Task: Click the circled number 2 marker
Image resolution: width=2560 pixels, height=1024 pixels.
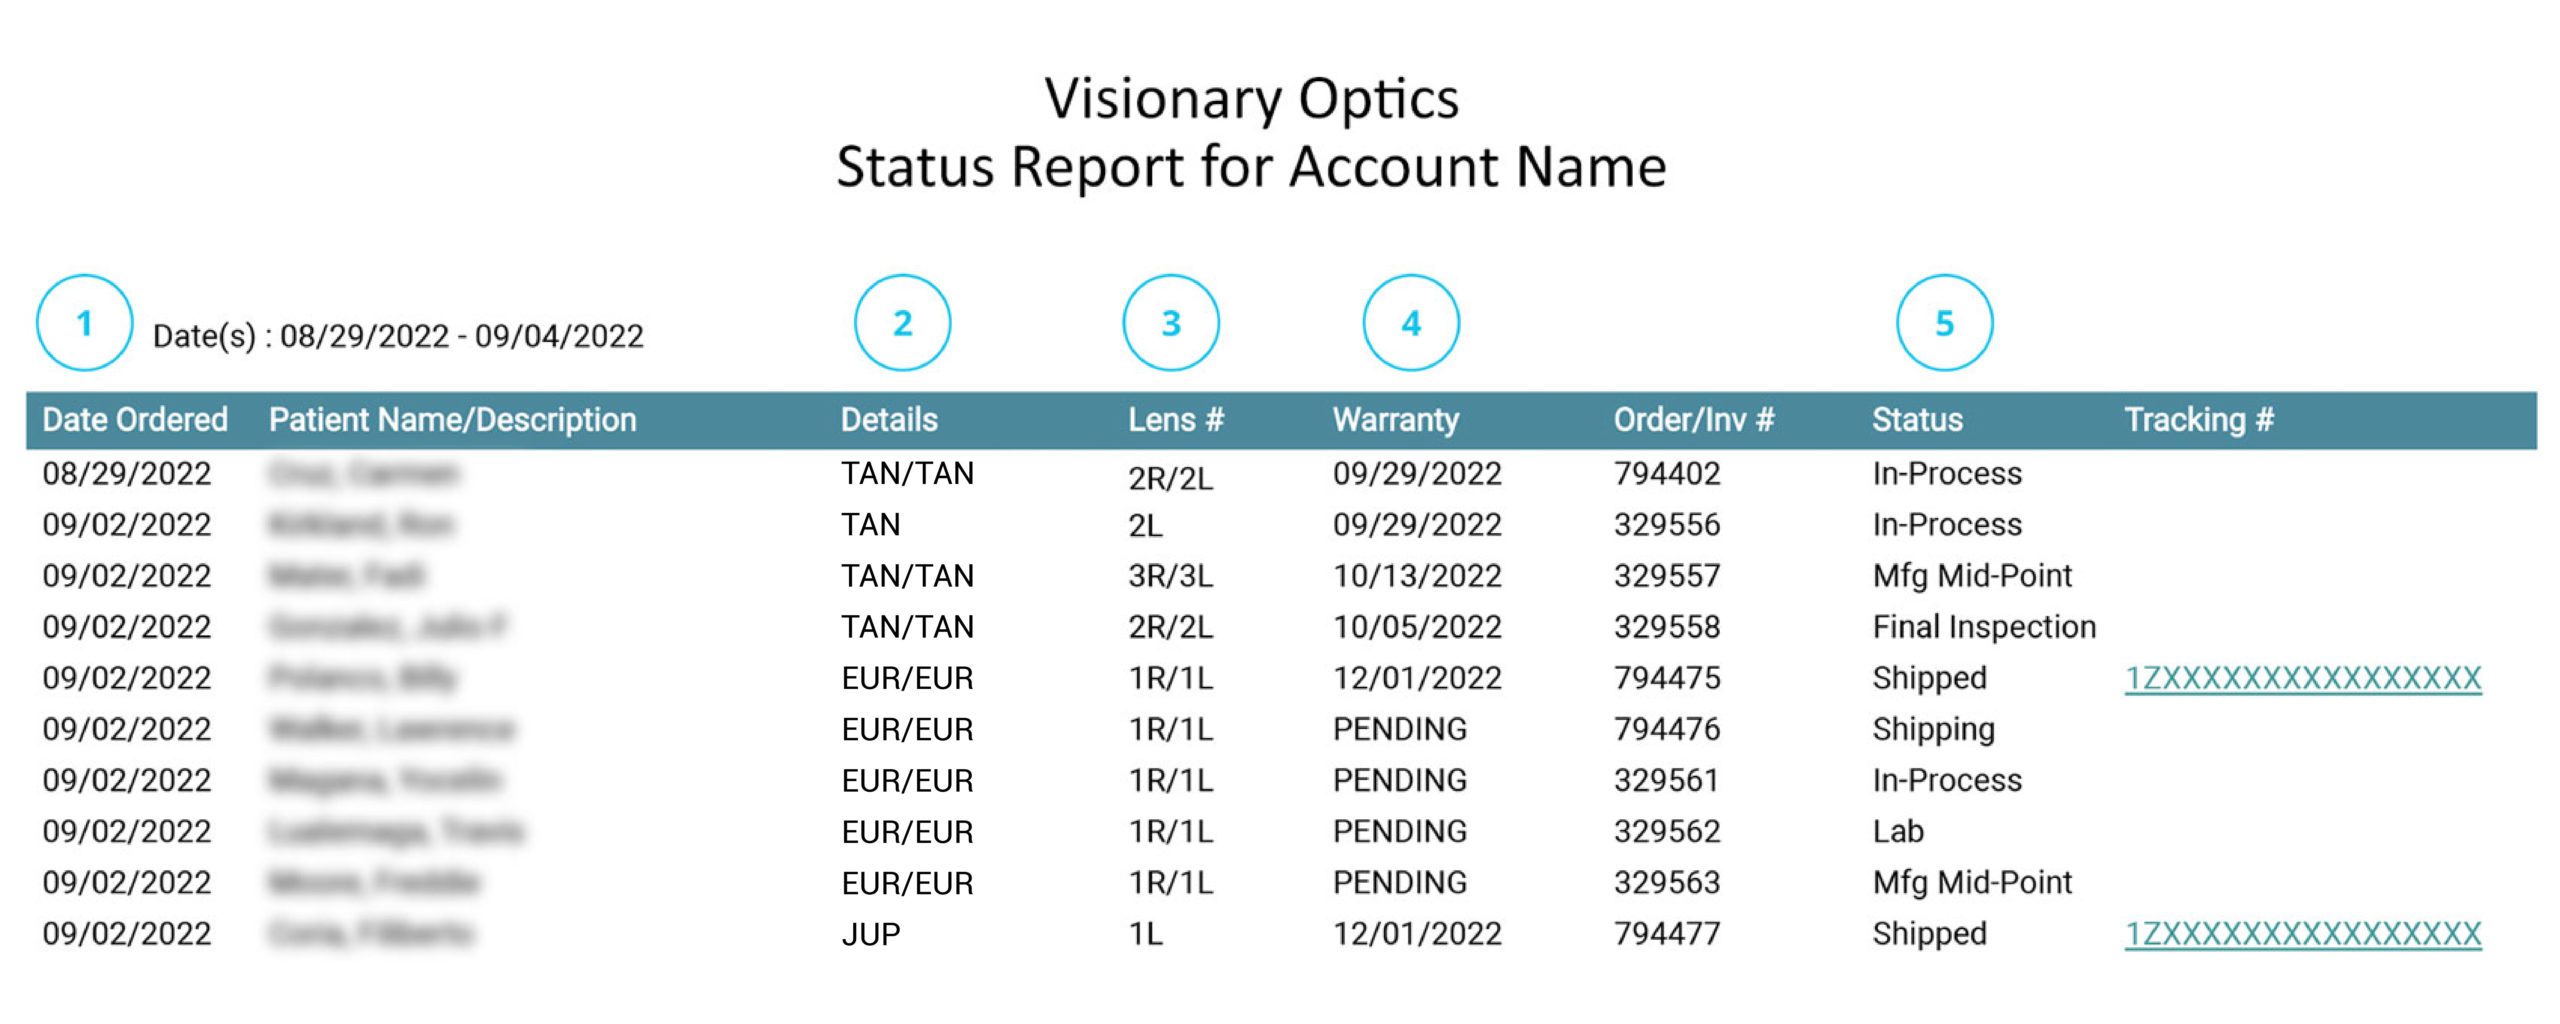Action: (902, 323)
